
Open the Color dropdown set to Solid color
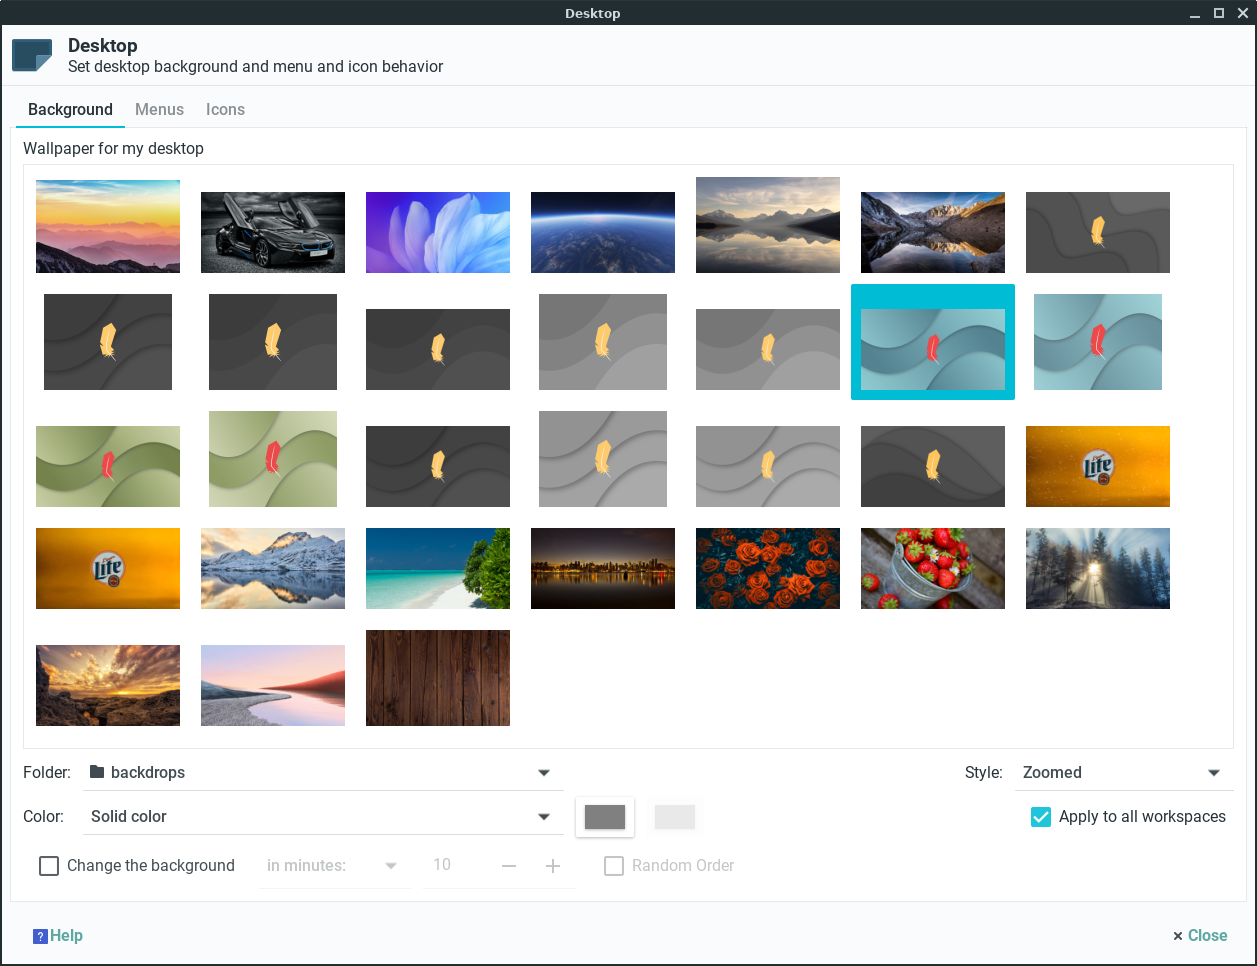320,816
